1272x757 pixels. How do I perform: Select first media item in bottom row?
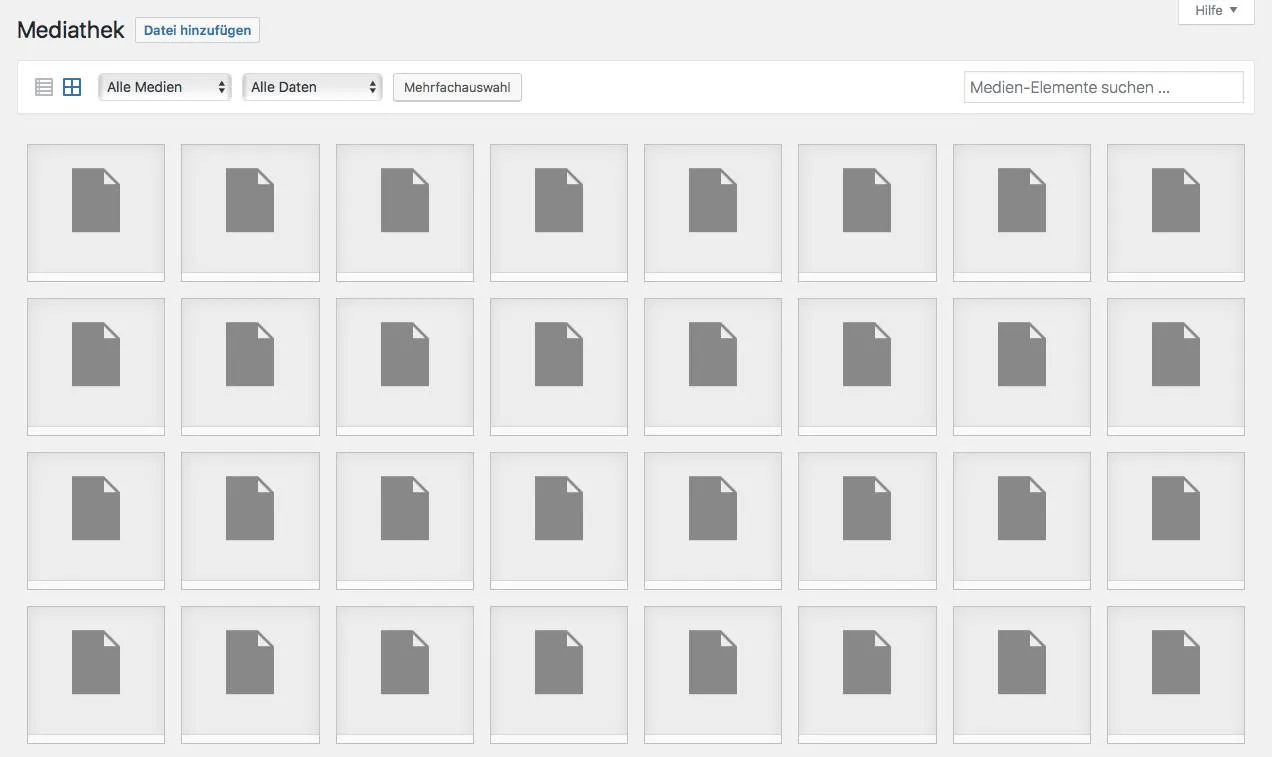point(96,675)
